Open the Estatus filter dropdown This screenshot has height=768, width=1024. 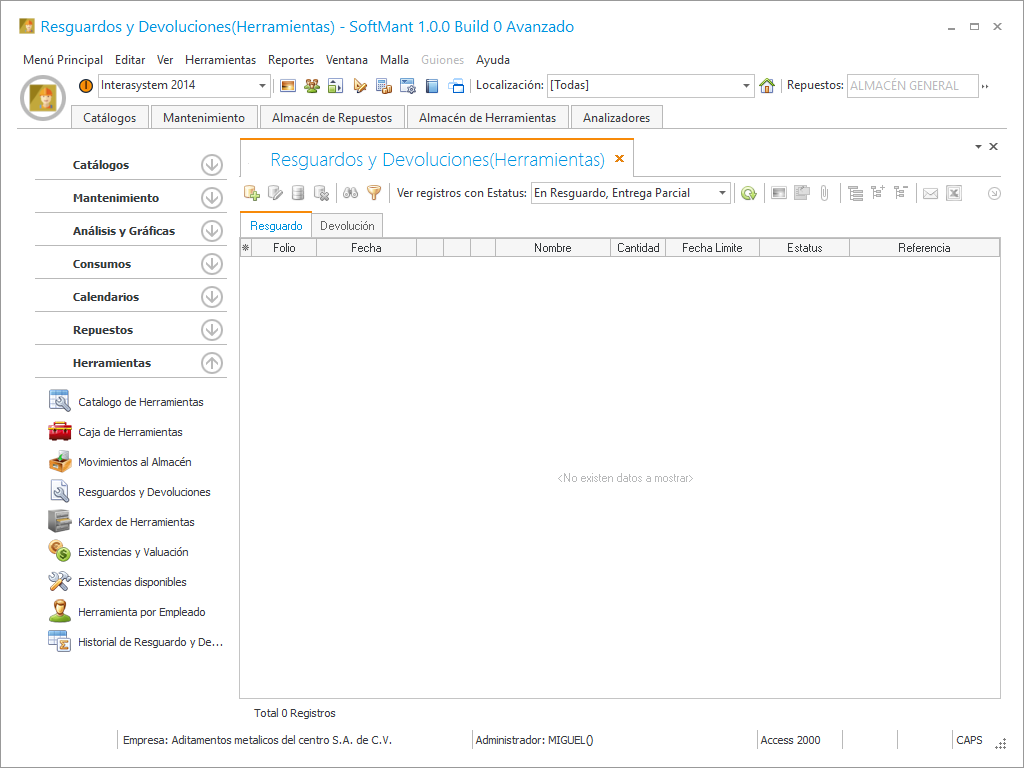pyautogui.click(x=722, y=193)
